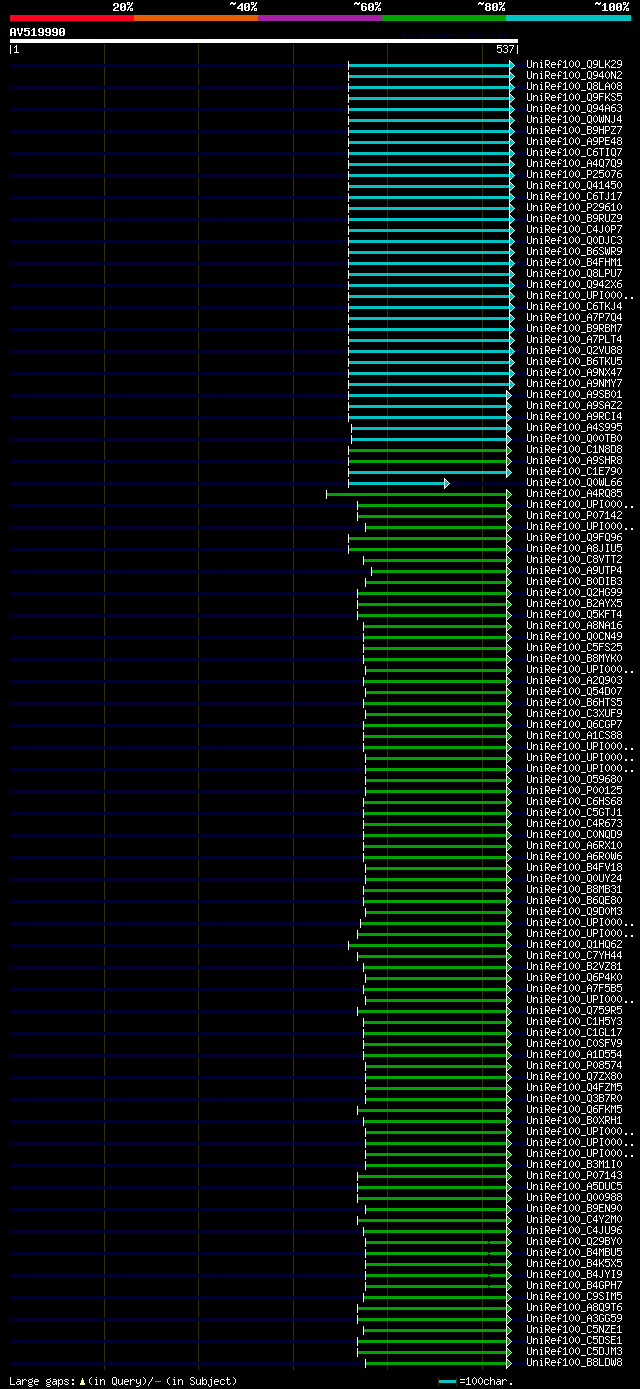Open hit UniRef100_C6TJ17
Image resolution: width=640 pixels, height=1389 pixels.
(574, 196)
